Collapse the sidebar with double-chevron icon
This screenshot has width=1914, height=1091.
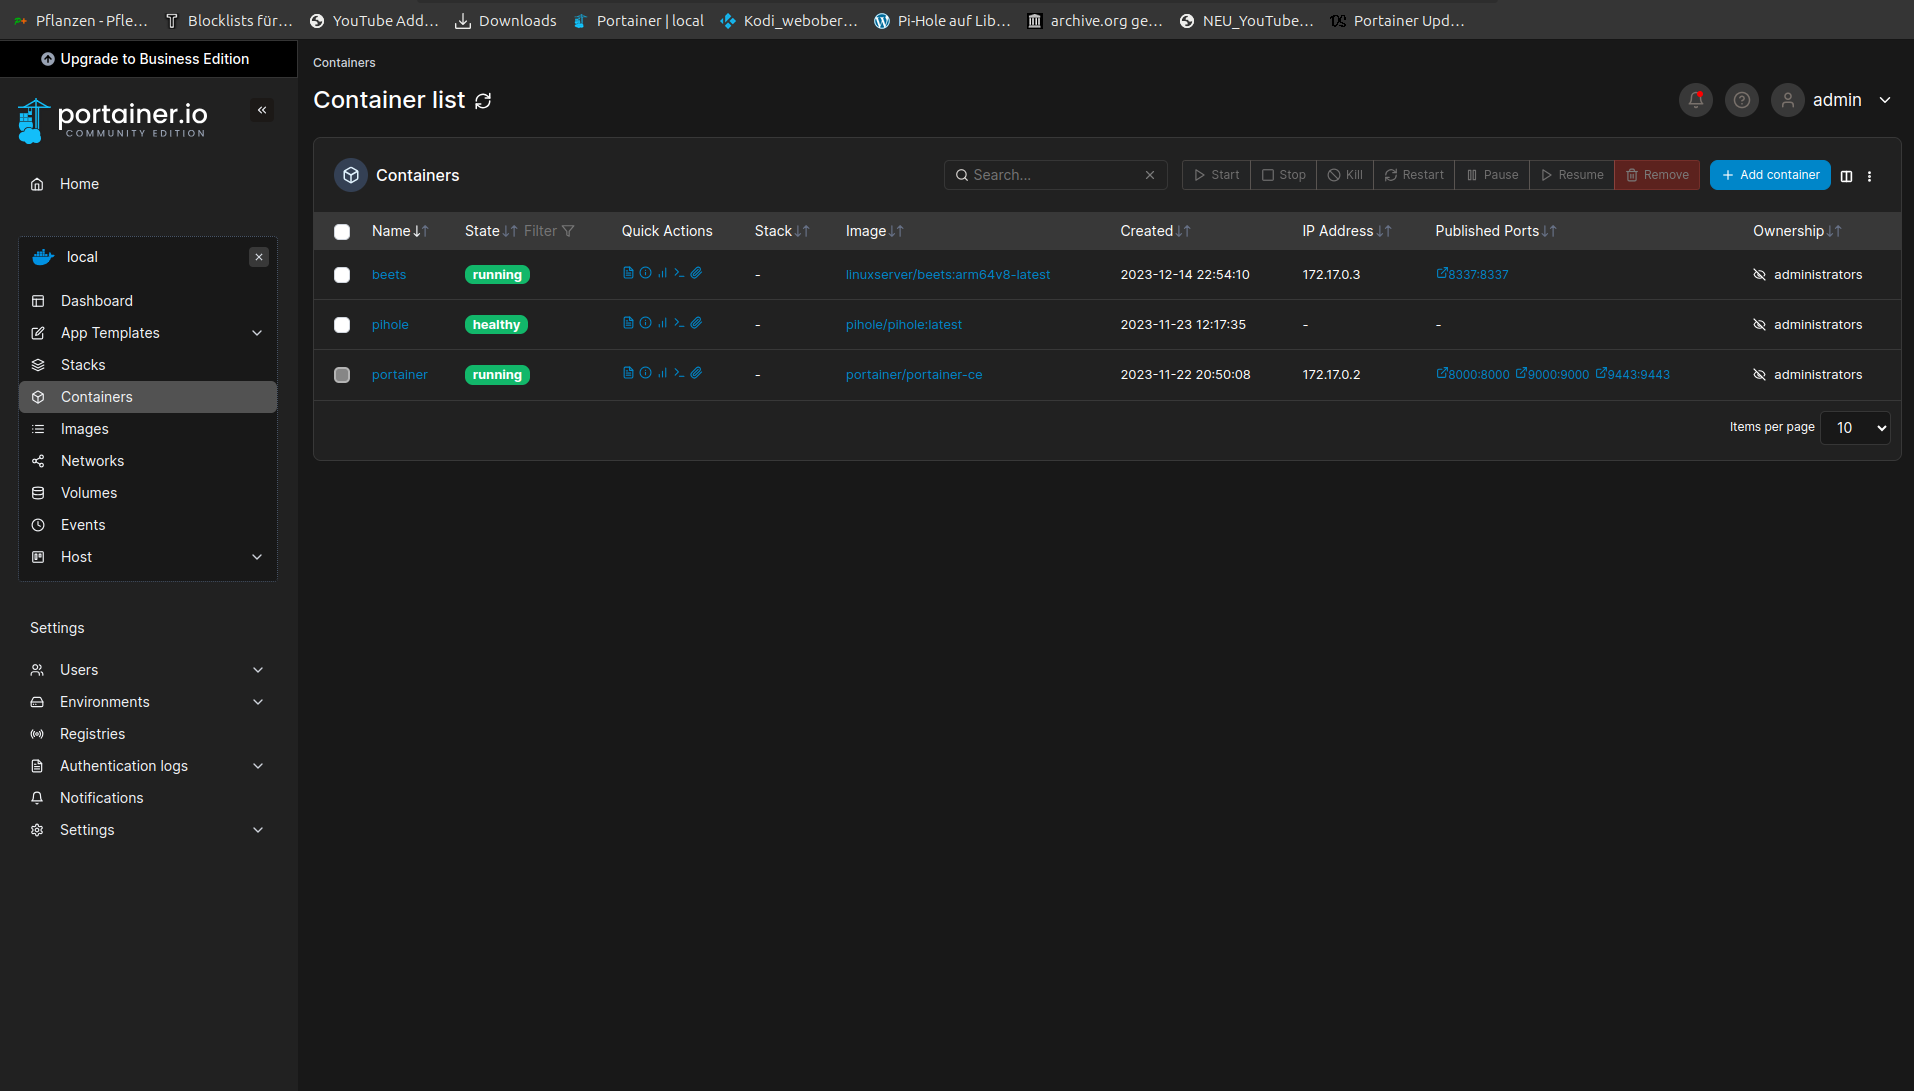pyautogui.click(x=262, y=110)
